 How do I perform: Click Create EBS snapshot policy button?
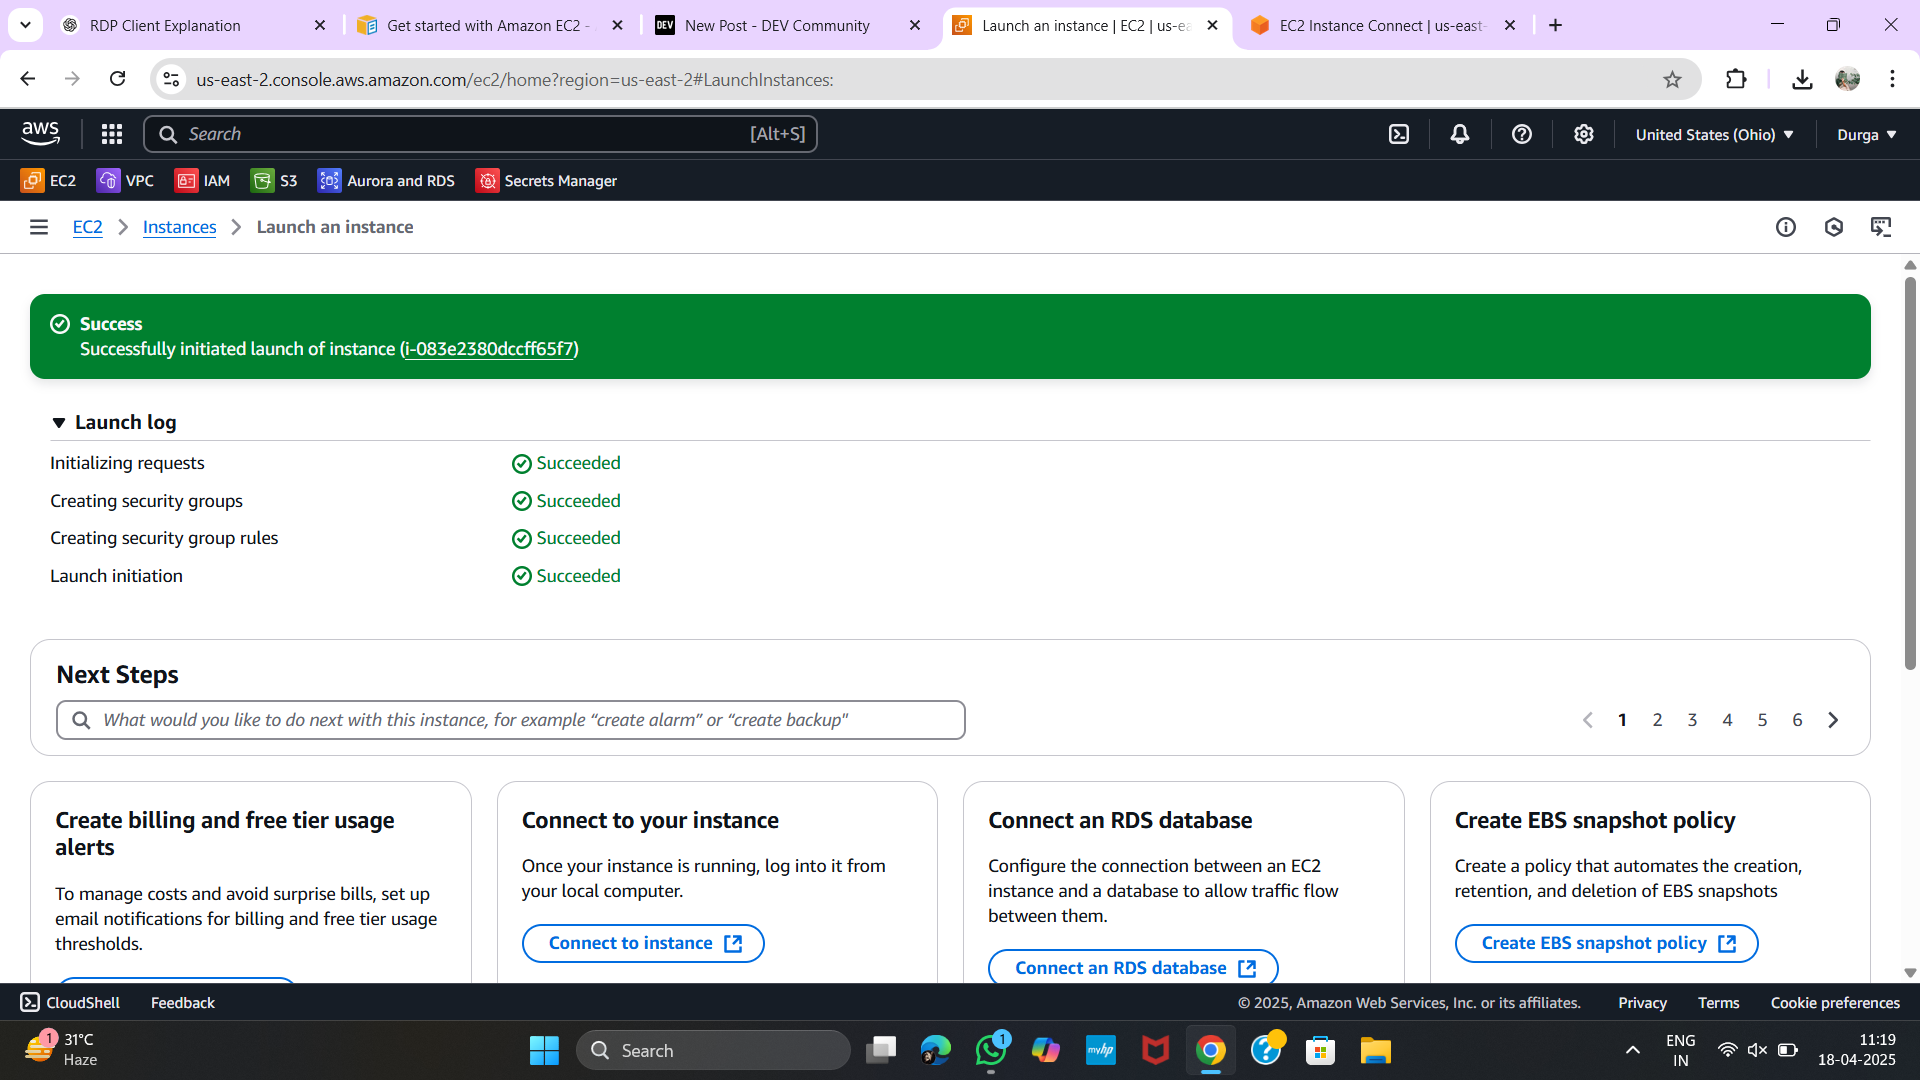point(1606,943)
